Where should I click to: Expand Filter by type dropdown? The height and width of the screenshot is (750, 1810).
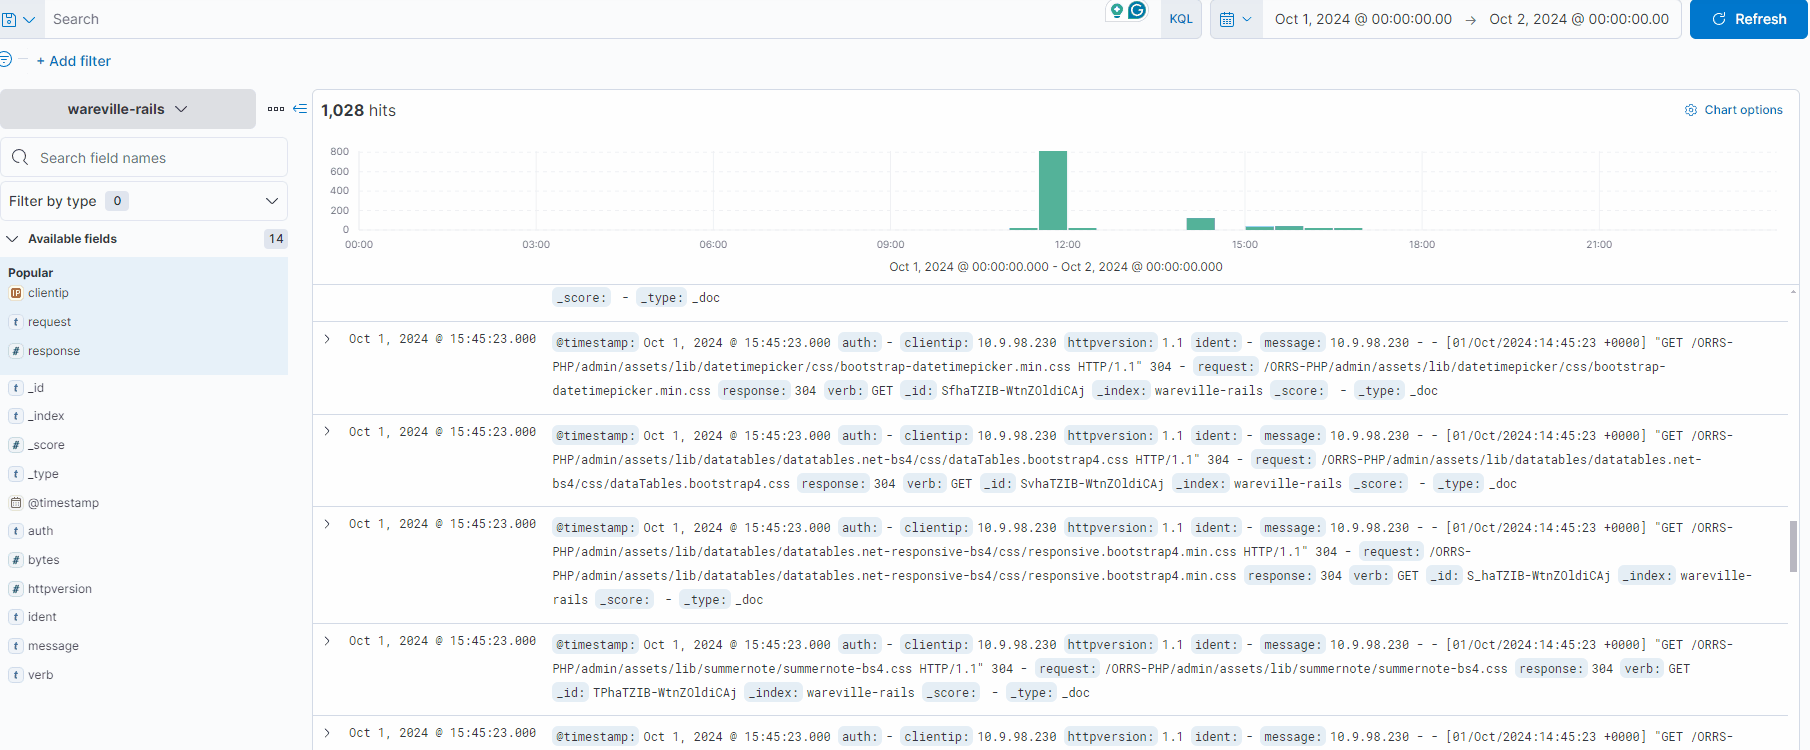coord(144,201)
